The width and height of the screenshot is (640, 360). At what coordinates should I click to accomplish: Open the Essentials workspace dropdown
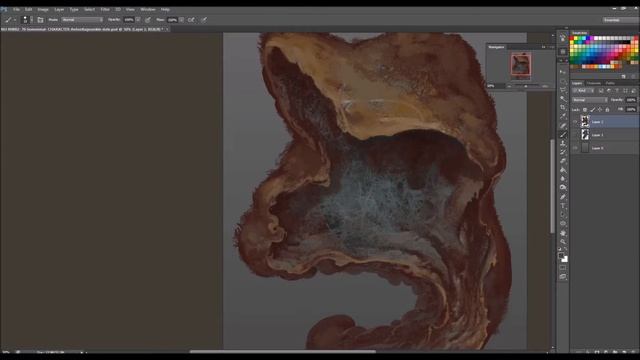[x=620, y=20]
